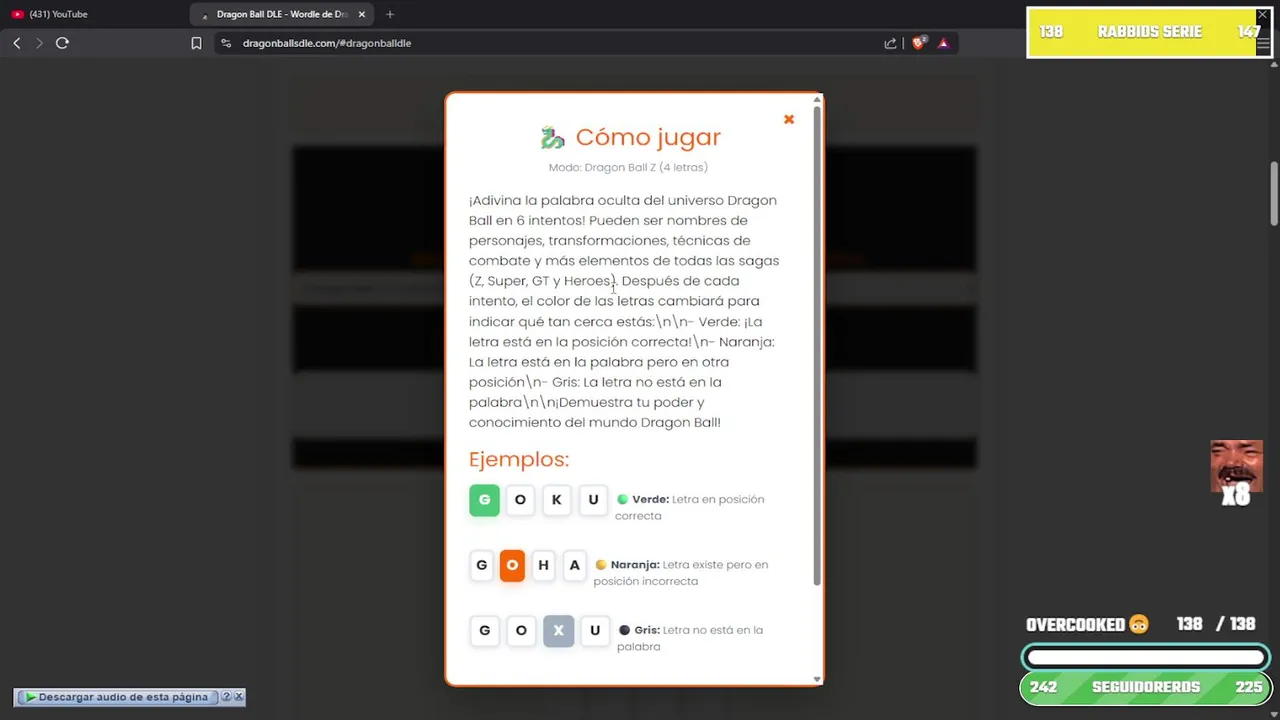Viewport: 1280px width, 720px height.
Task: Close the yellow RABBIDS SERIE overlay
Action: (1262, 15)
